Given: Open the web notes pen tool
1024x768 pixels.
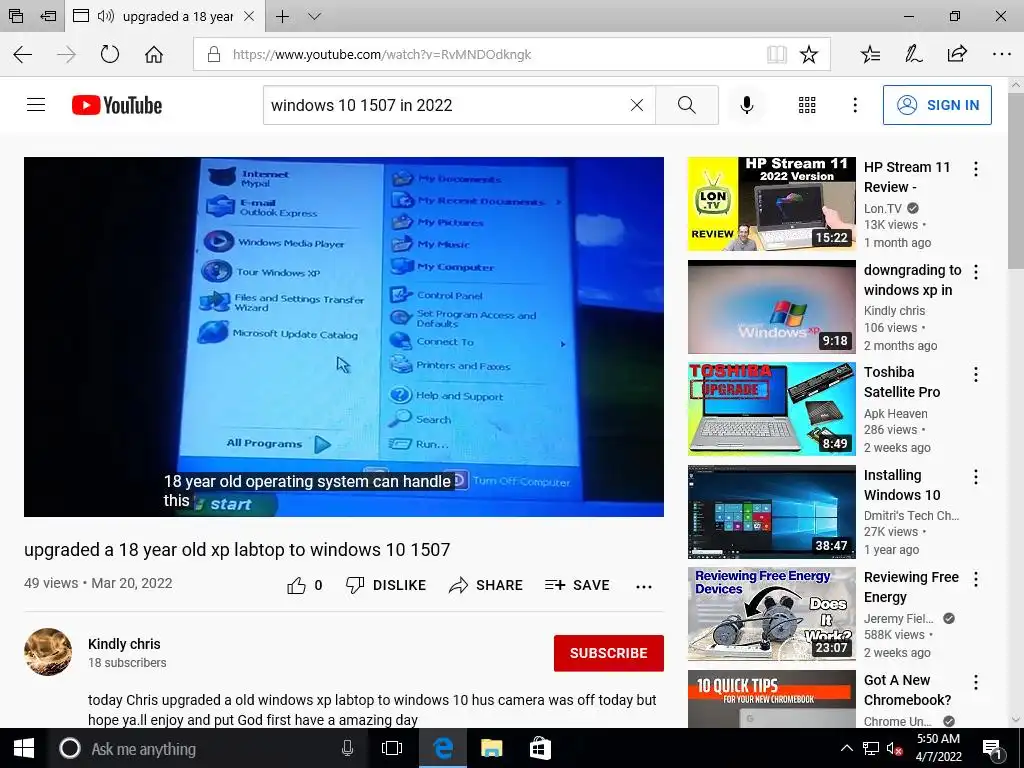Looking at the screenshot, I should pyautogui.click(x=913, y=54).
